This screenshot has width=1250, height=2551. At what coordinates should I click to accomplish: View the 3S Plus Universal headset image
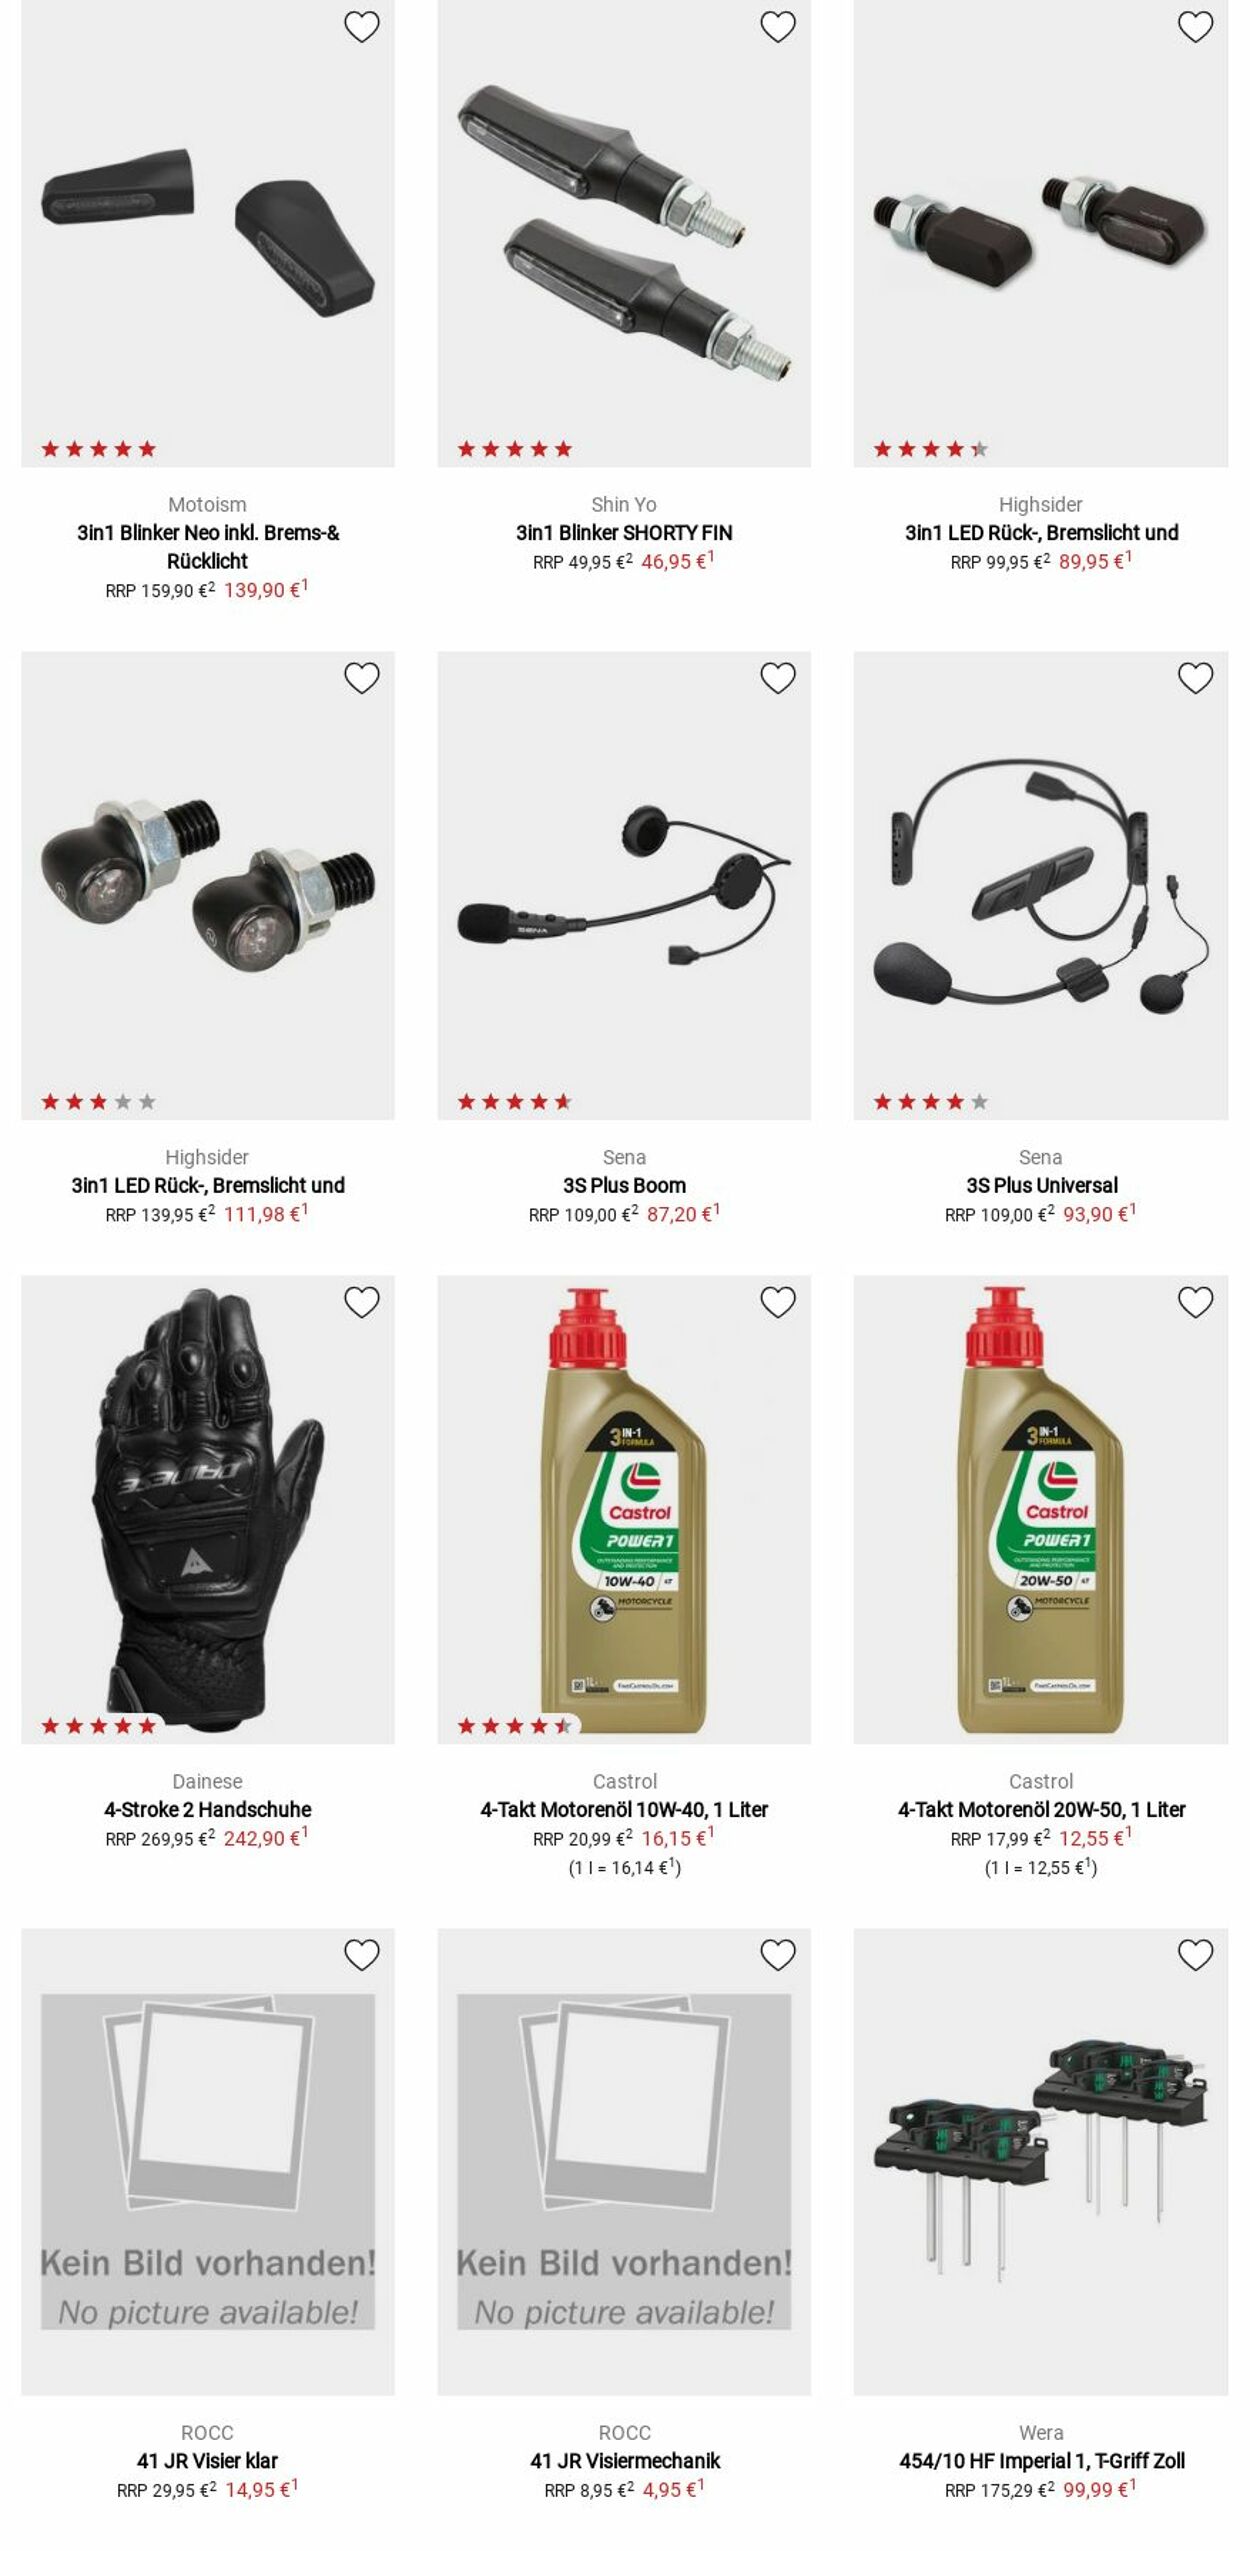point(1040,885)
